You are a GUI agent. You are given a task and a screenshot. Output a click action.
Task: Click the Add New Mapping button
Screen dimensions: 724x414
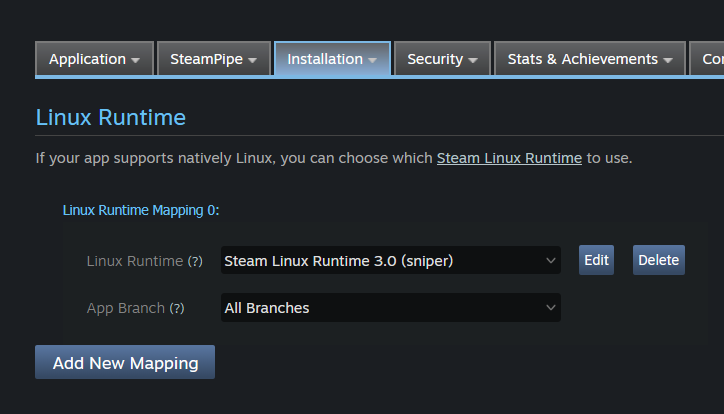pos(125,363)
